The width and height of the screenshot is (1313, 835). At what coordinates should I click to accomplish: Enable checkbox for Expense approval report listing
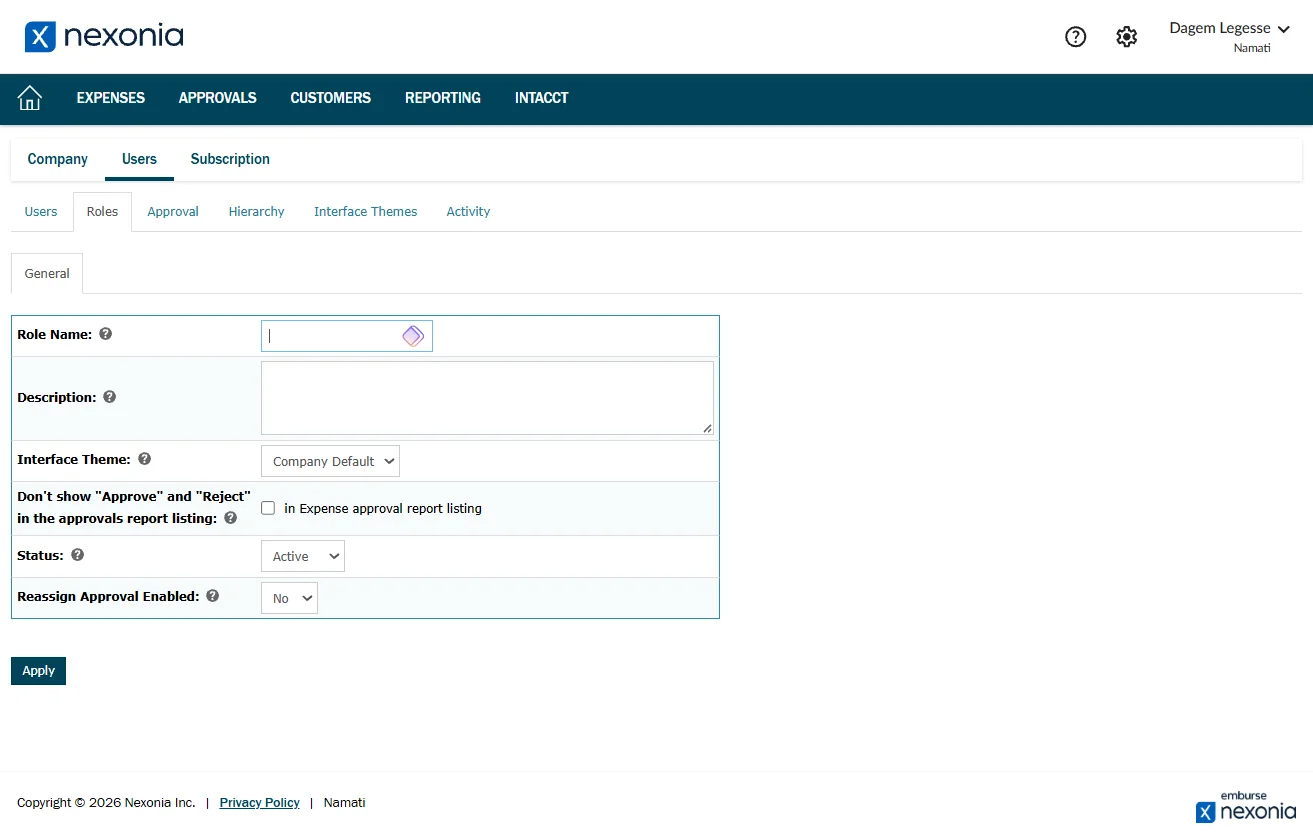pos(268,508)
